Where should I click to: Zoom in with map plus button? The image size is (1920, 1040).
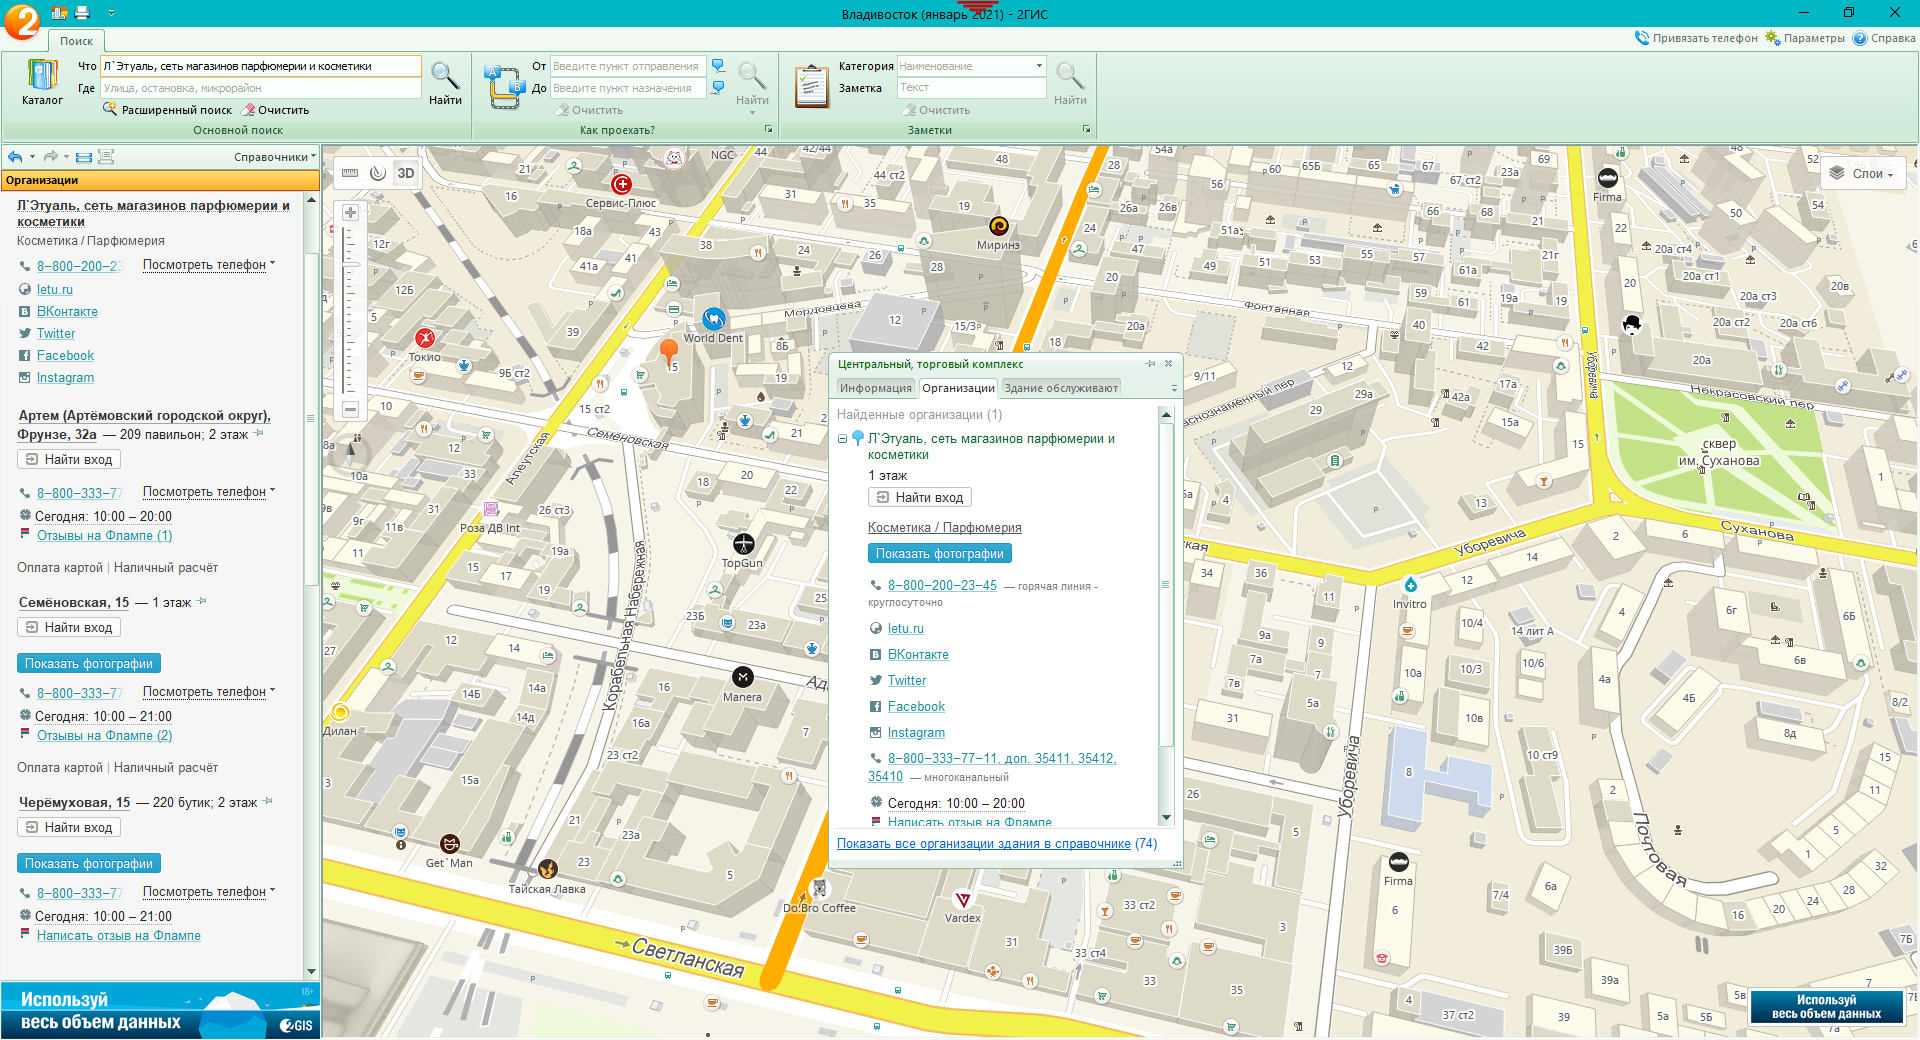350,213
